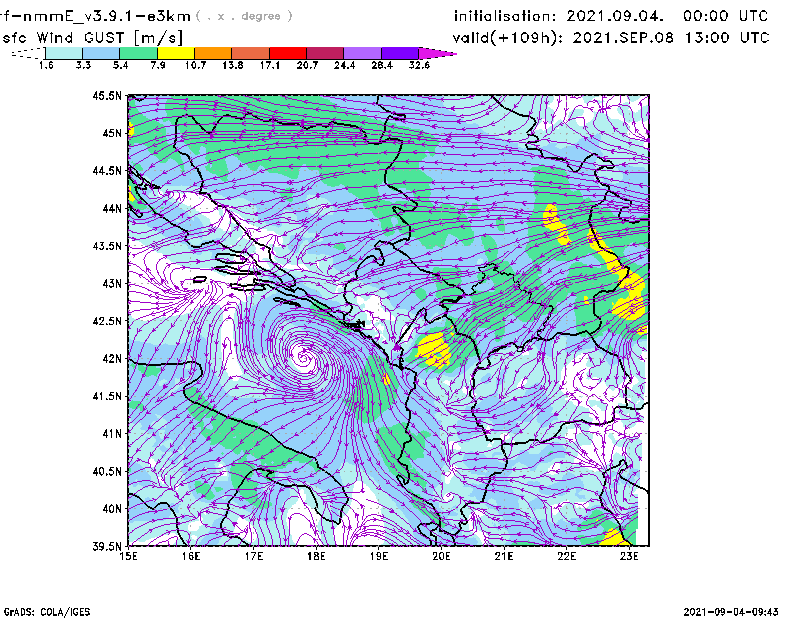The image size is (800, 618).
Task: Select the green 5.4–7.9 legend swatch
Action: (x=138, y=53)
